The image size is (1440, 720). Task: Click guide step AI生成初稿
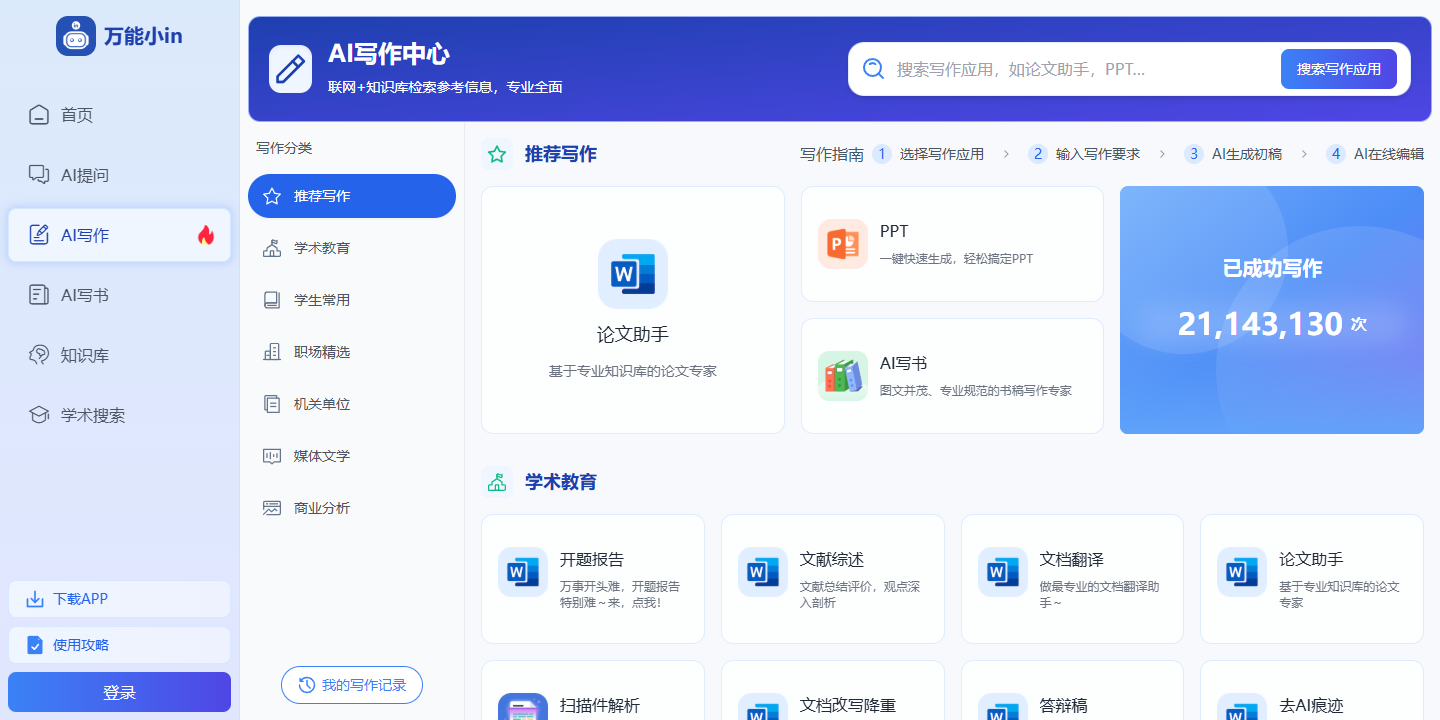point(1233,154)
